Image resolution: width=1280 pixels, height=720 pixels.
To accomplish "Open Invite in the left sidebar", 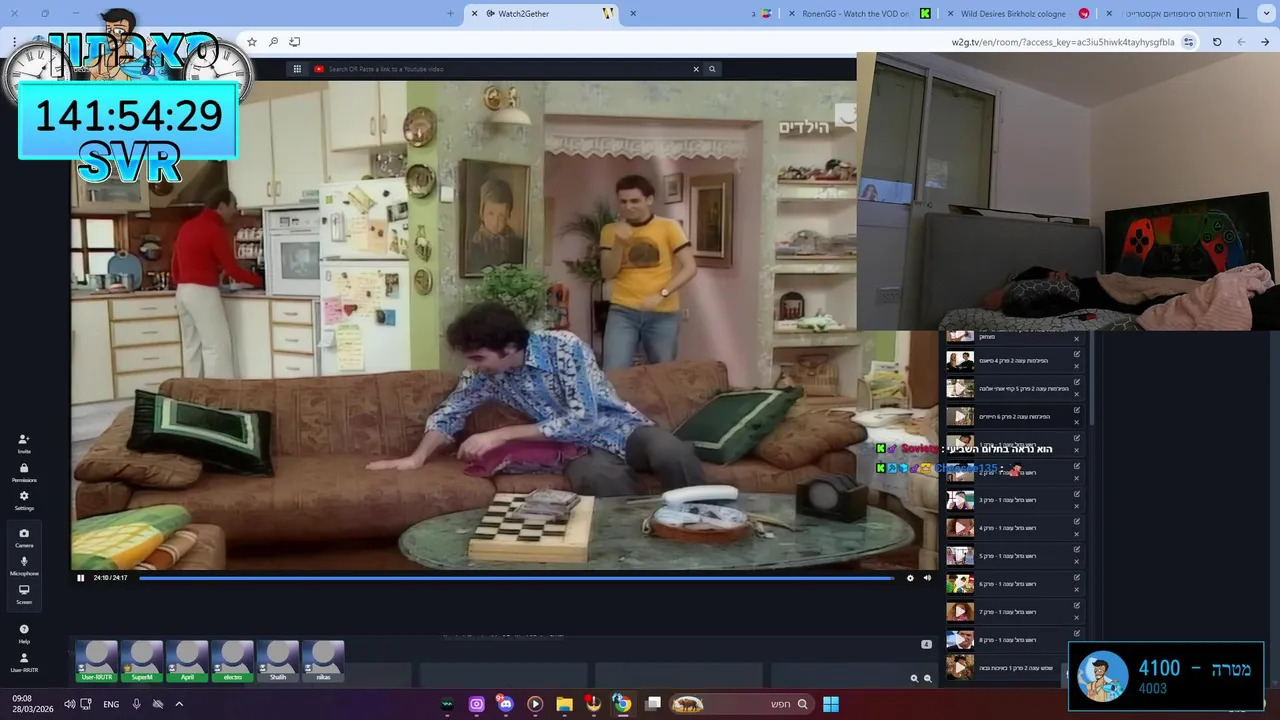I will click(x=24, y=444).
